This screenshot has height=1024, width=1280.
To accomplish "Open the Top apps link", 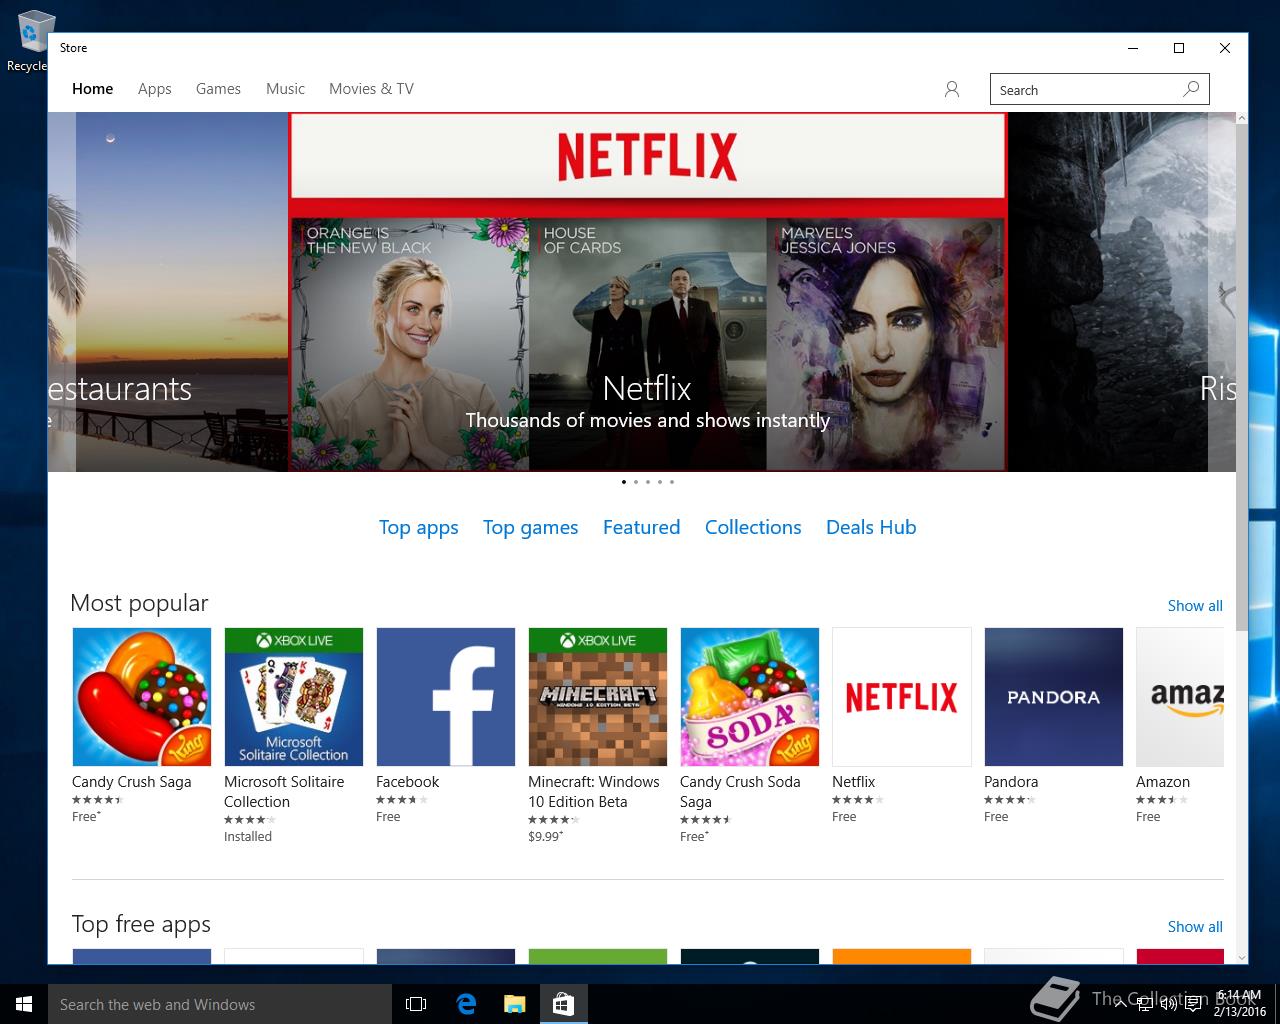I will pos(418,527).
